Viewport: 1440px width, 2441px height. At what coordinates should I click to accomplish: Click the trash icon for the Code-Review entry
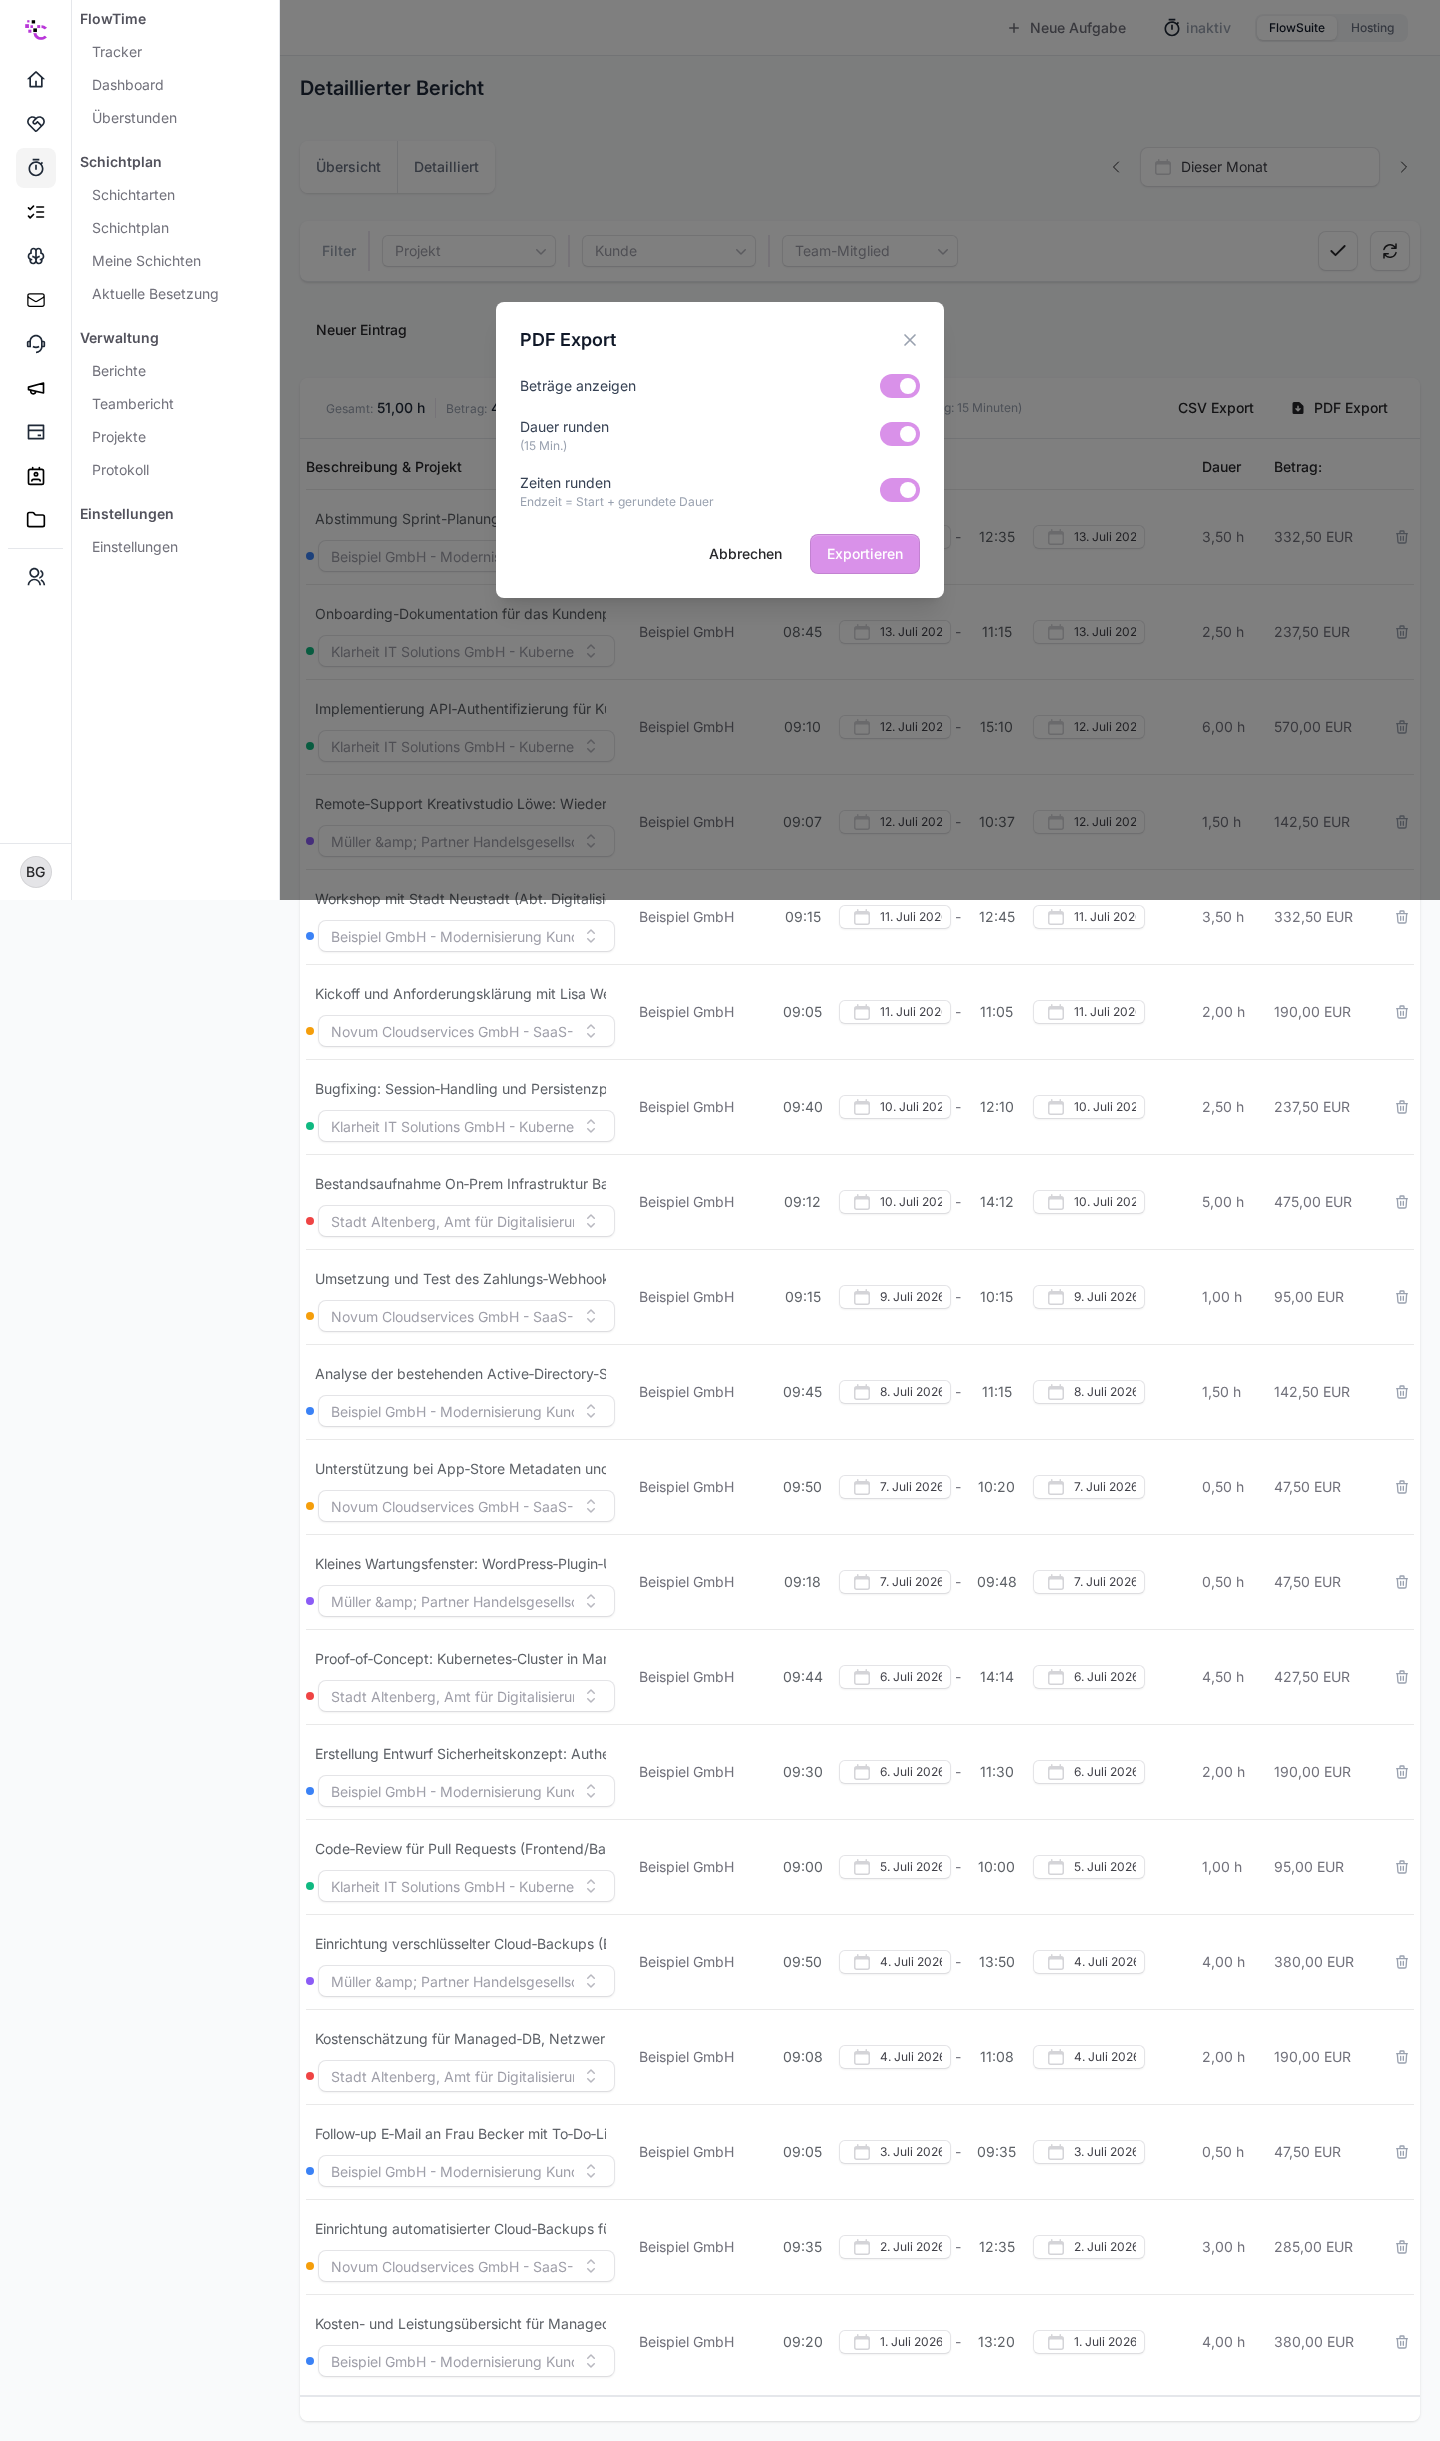[x=1402, y=1867]
